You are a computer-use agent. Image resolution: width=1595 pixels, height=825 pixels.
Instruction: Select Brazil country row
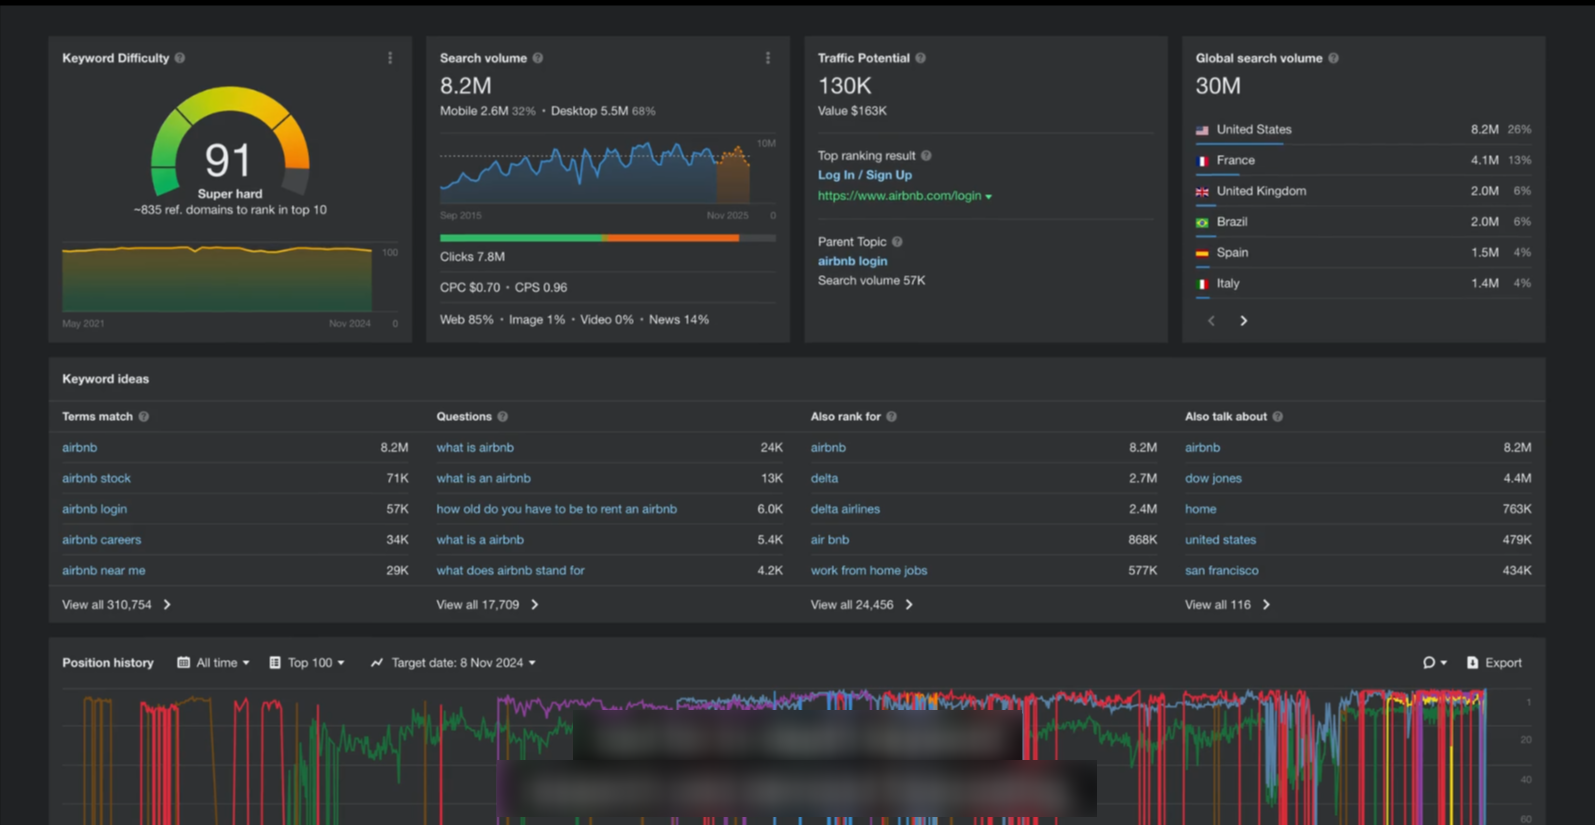pos(1363,222)
